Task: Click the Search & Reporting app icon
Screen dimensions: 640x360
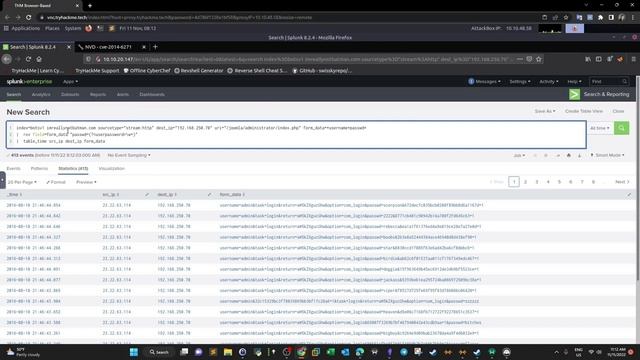Action: [x=574, y=94]
